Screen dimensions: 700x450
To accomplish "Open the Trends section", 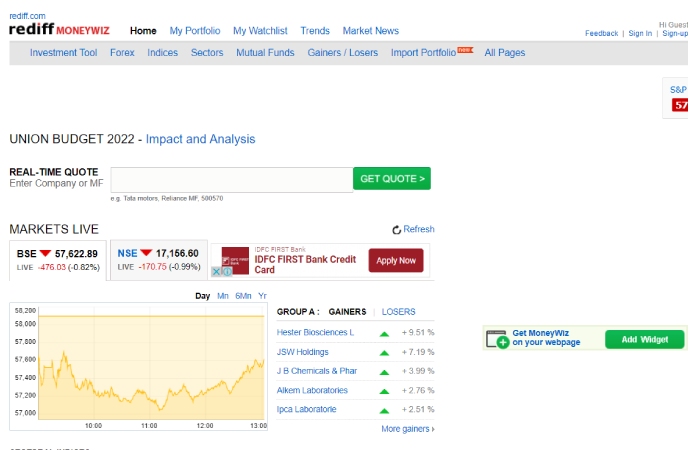I will pos(315,31).
